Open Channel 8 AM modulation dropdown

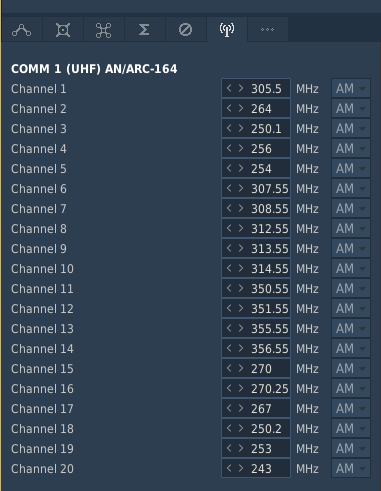pos(351,229)
